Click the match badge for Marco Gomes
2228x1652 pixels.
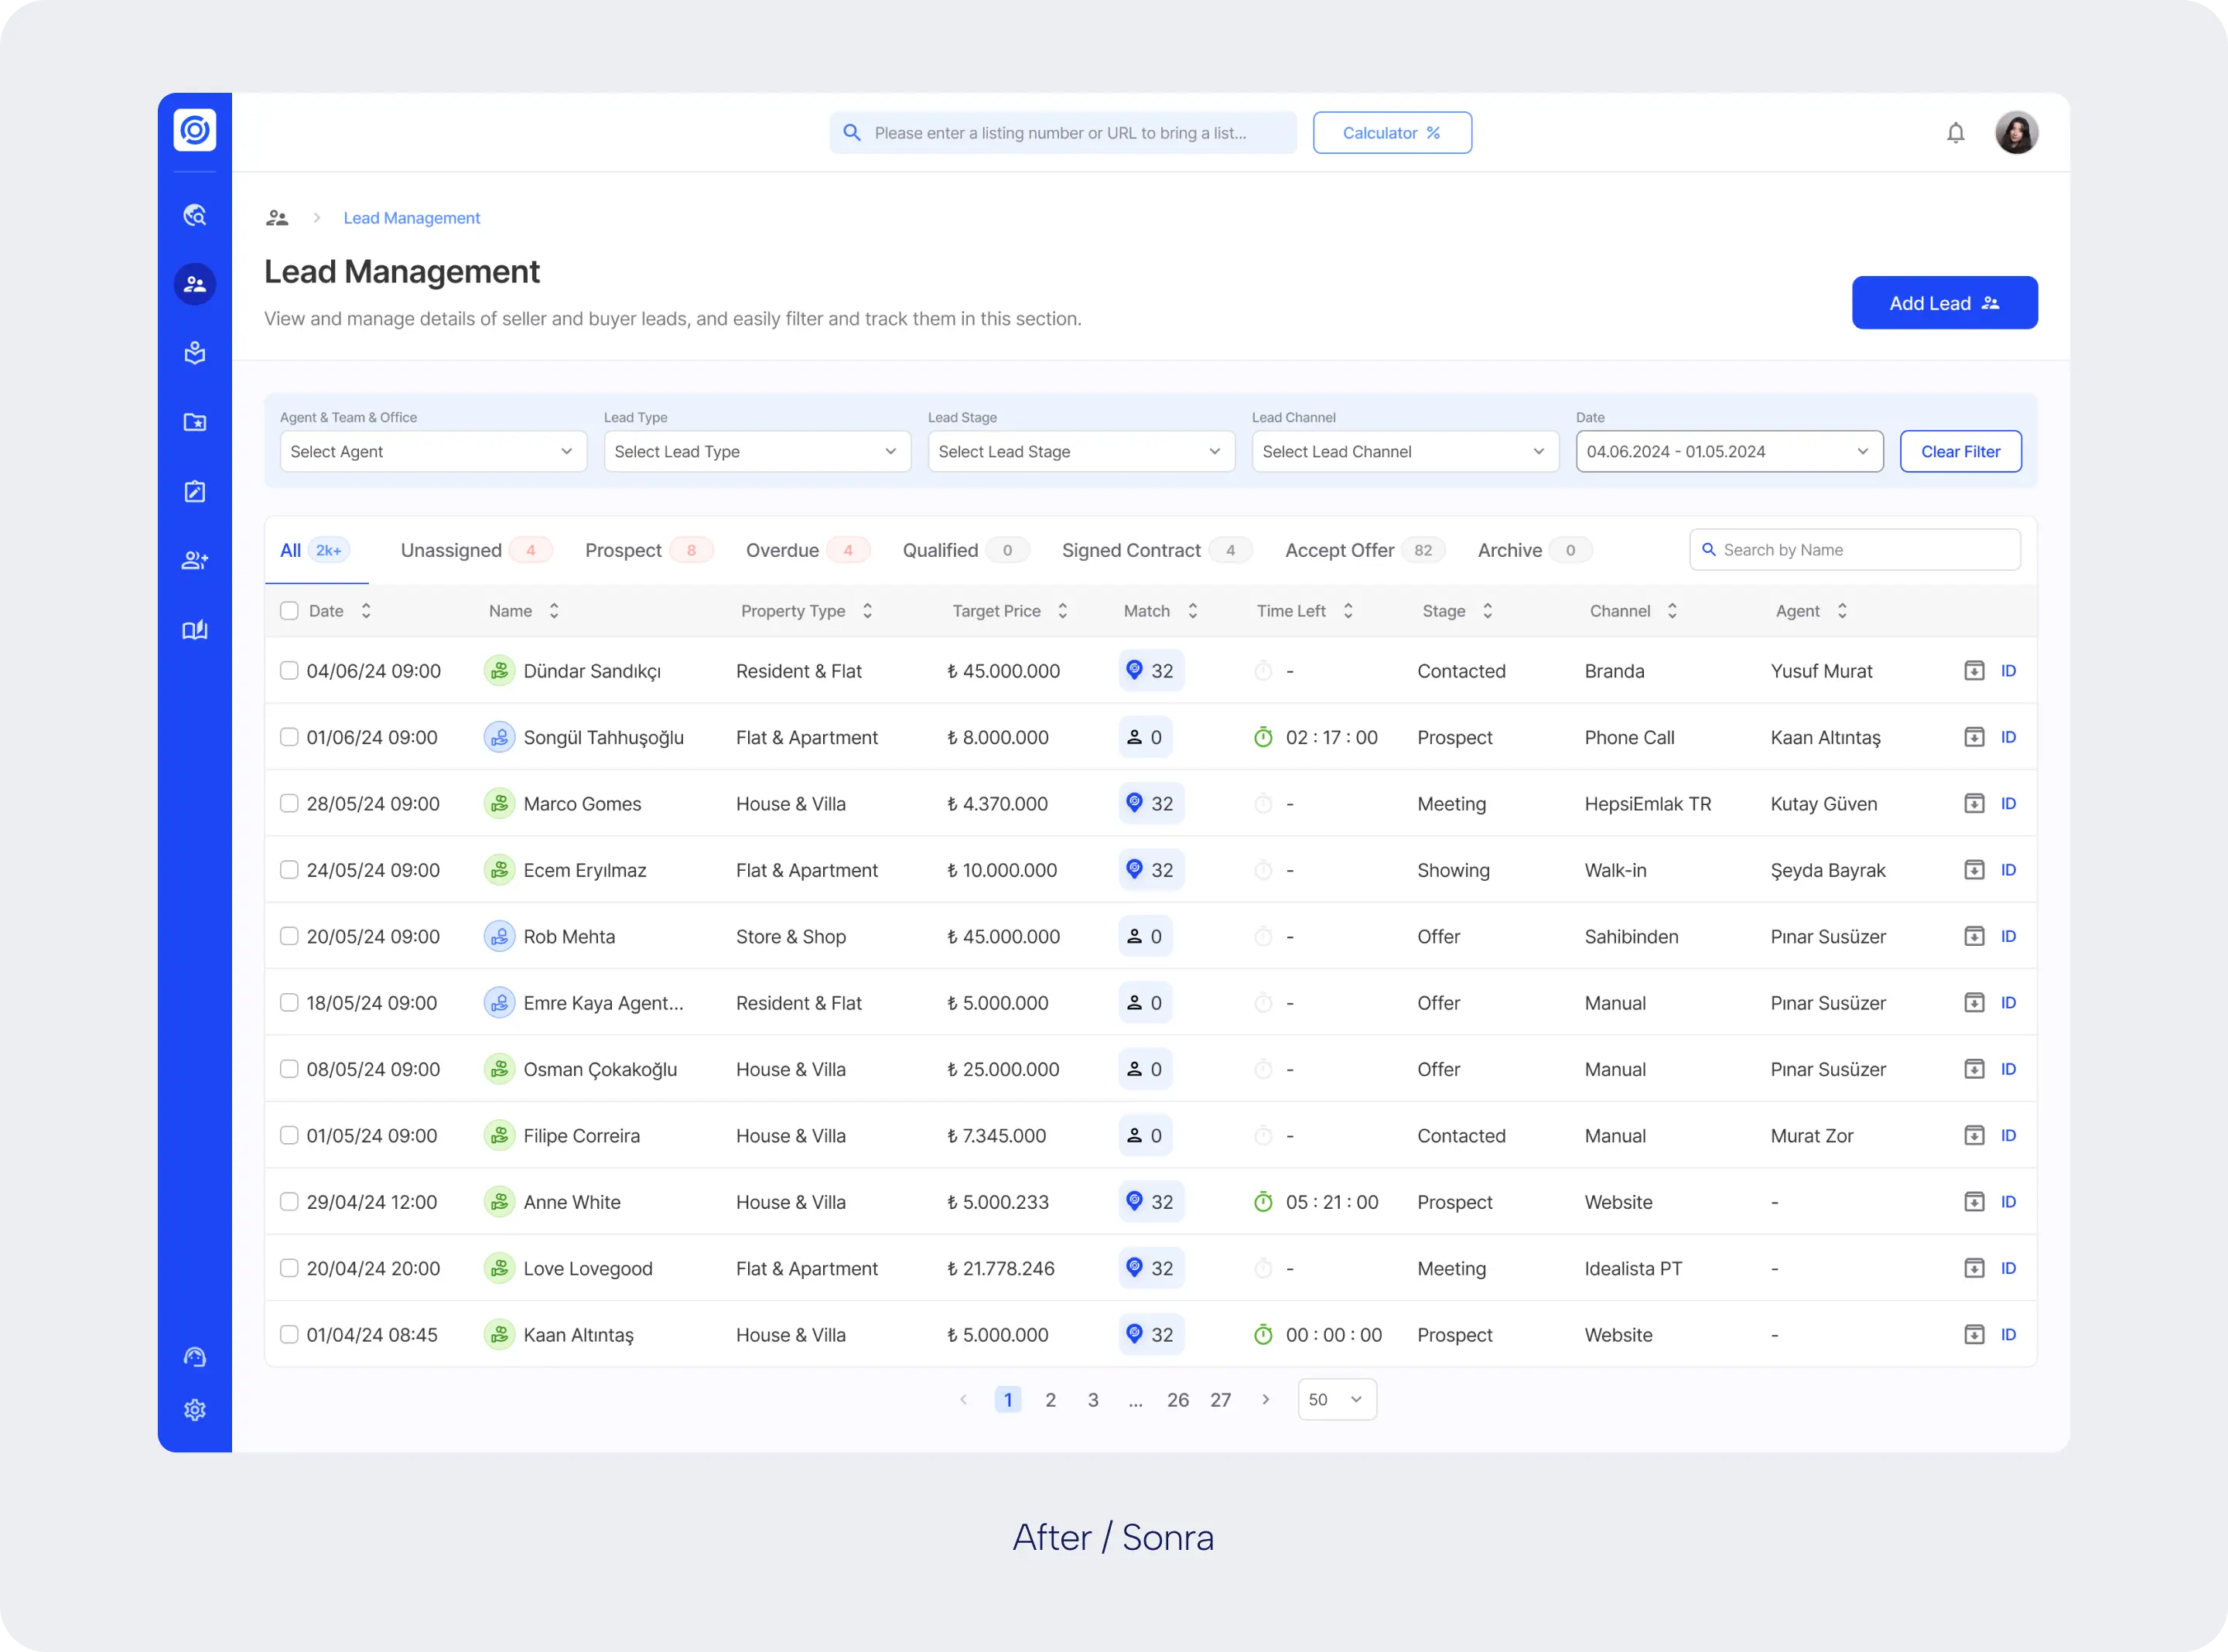click(1151, 804)
